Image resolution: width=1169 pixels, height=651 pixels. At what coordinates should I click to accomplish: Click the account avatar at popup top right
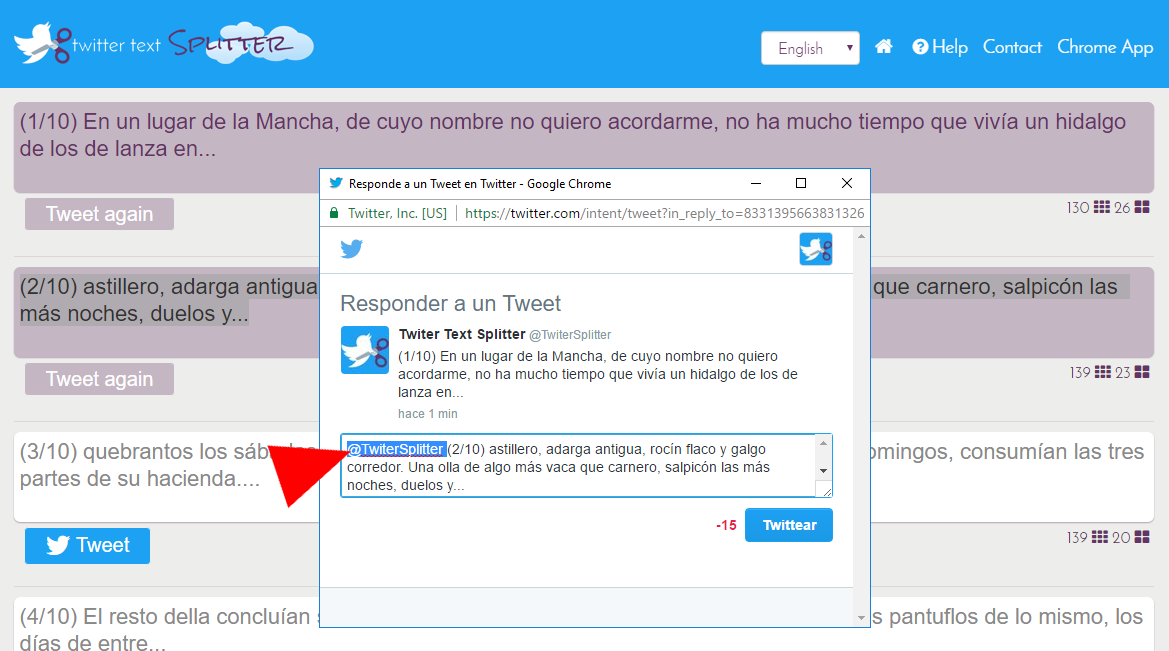pos(816,249)
